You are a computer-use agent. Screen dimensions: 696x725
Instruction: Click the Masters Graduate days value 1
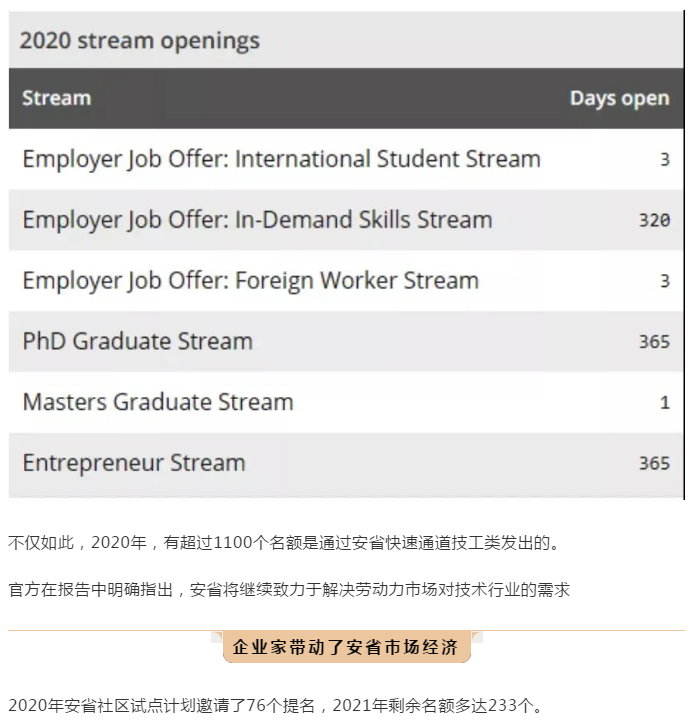click(x=665, y=402)
